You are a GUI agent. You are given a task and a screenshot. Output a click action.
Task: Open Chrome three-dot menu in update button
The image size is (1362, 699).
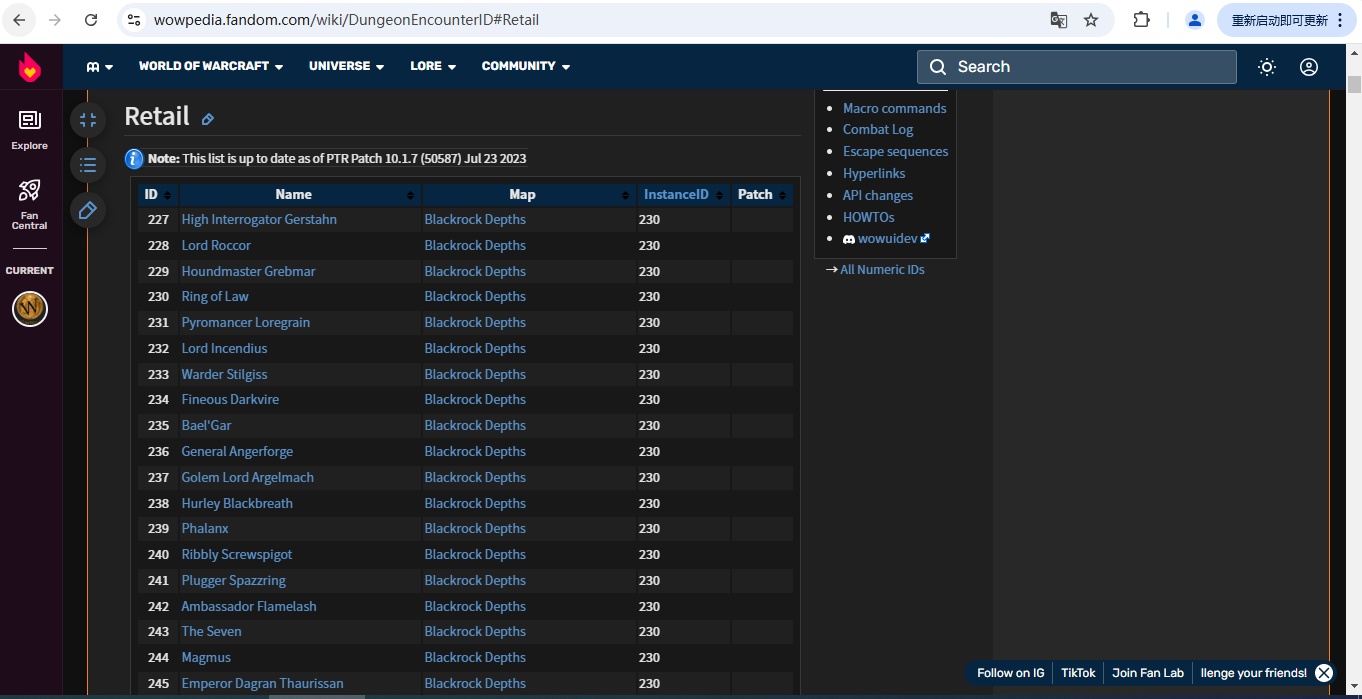coord(1340,20)
